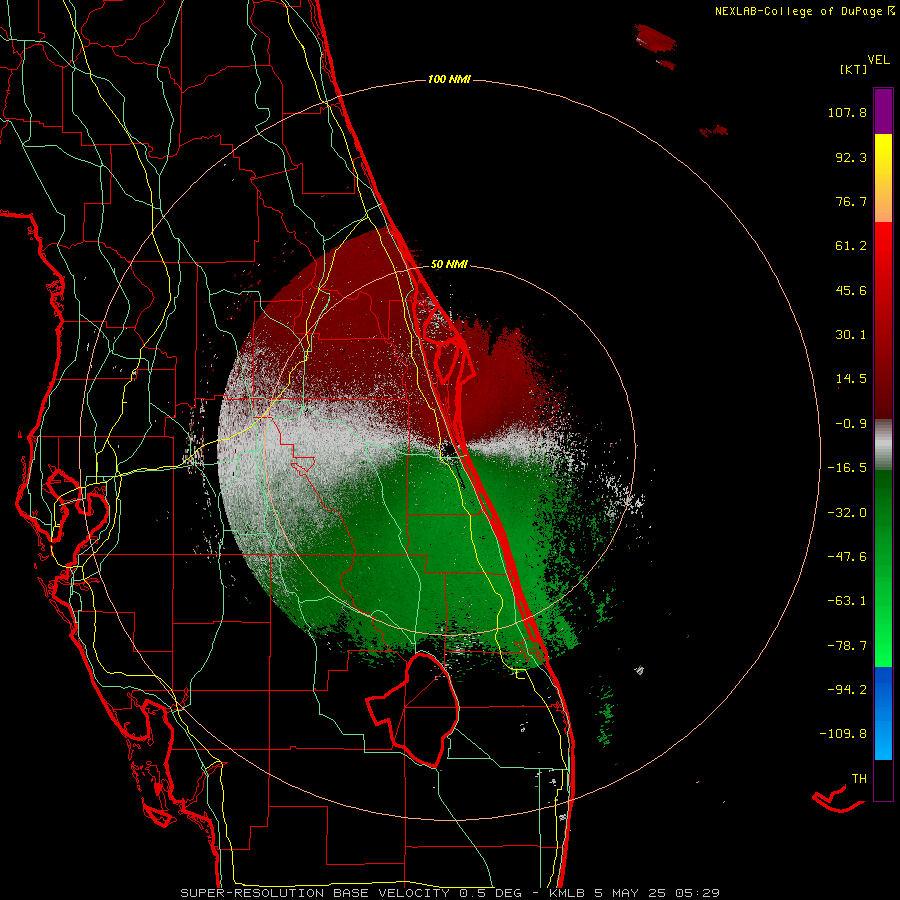The height and width of the screenshot is (900, 900).
Task: Click the -32.0 value on velocity scale
Action: [x=847, y=513]
